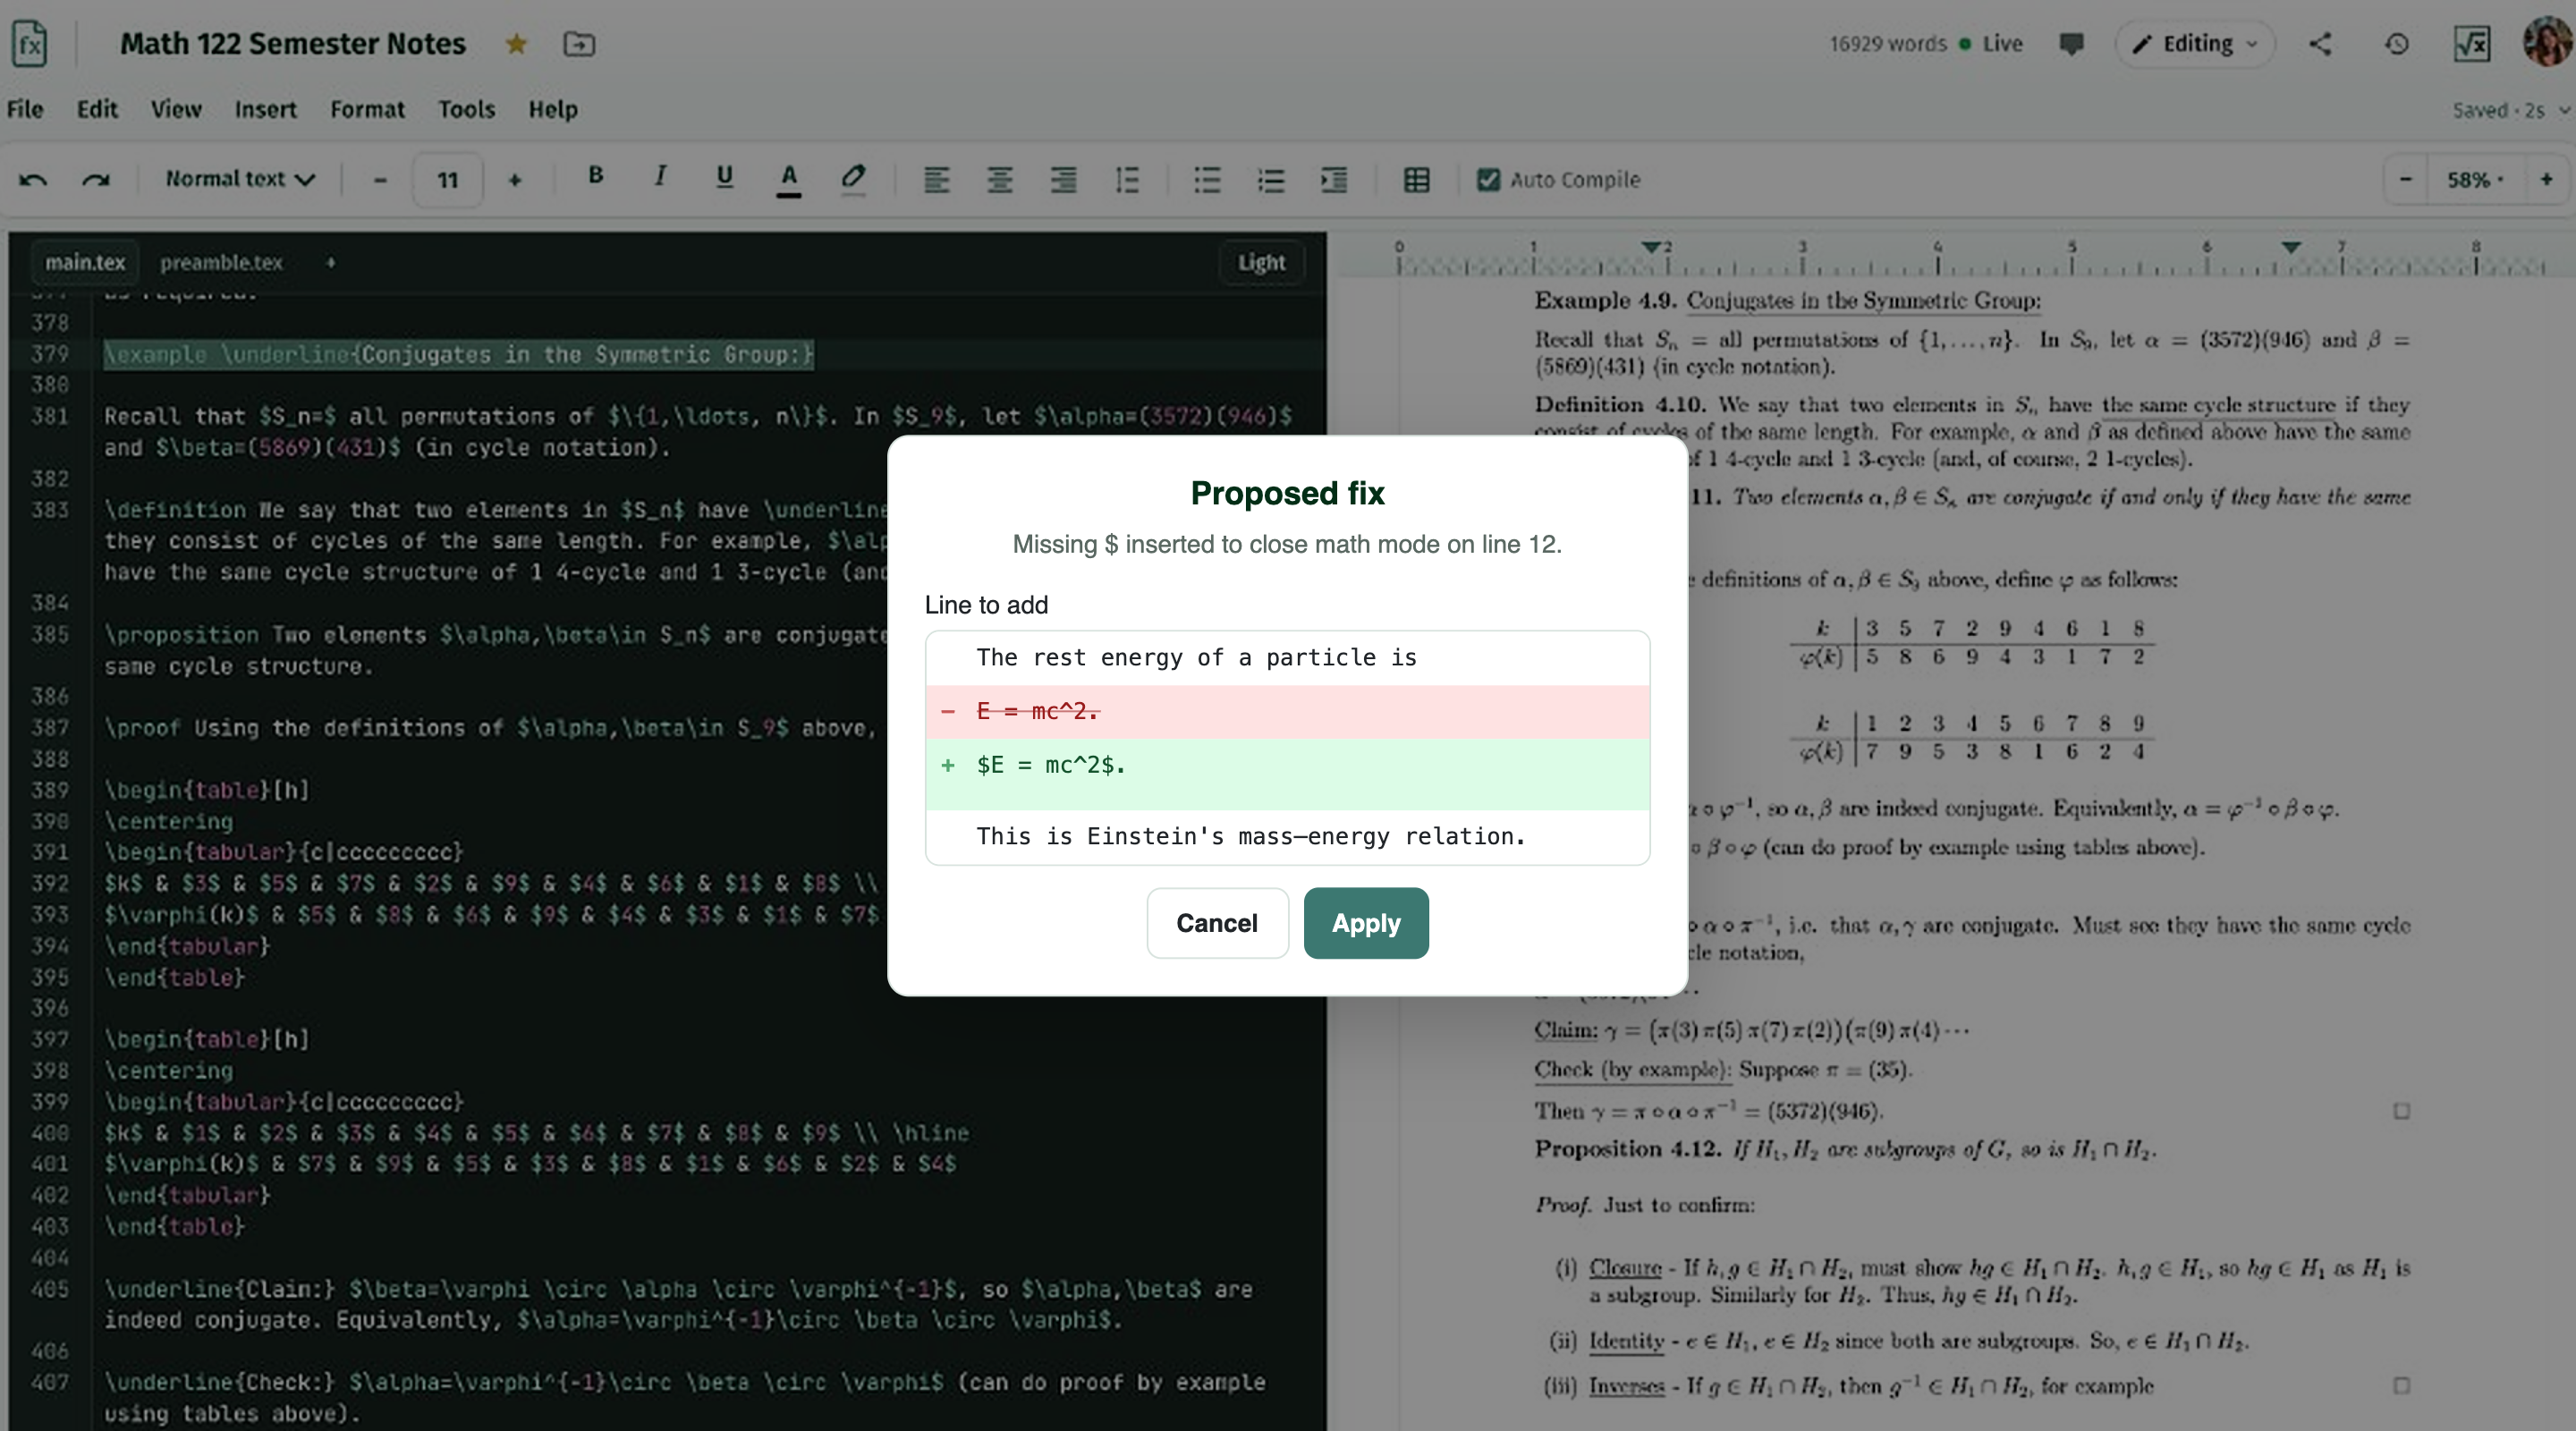Open the Format menu
The image size is (2576, 1431).
(x=367, y=109)
